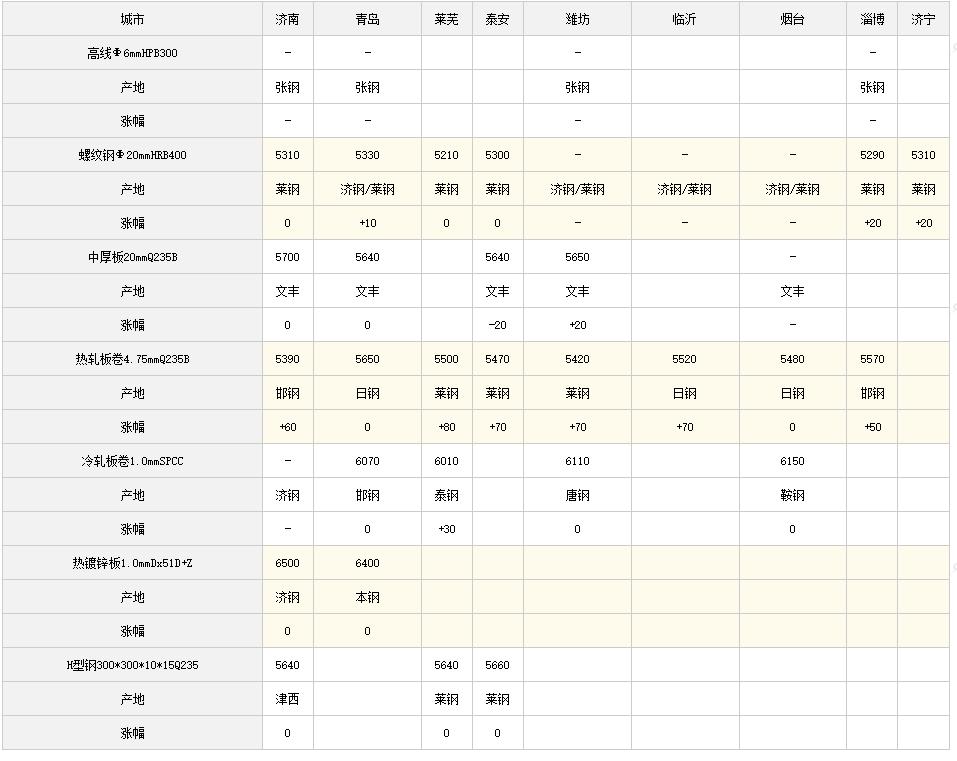Click the +60 change value for 济南
This screenshot has height=761, width=957.
[x=287, y=427]
